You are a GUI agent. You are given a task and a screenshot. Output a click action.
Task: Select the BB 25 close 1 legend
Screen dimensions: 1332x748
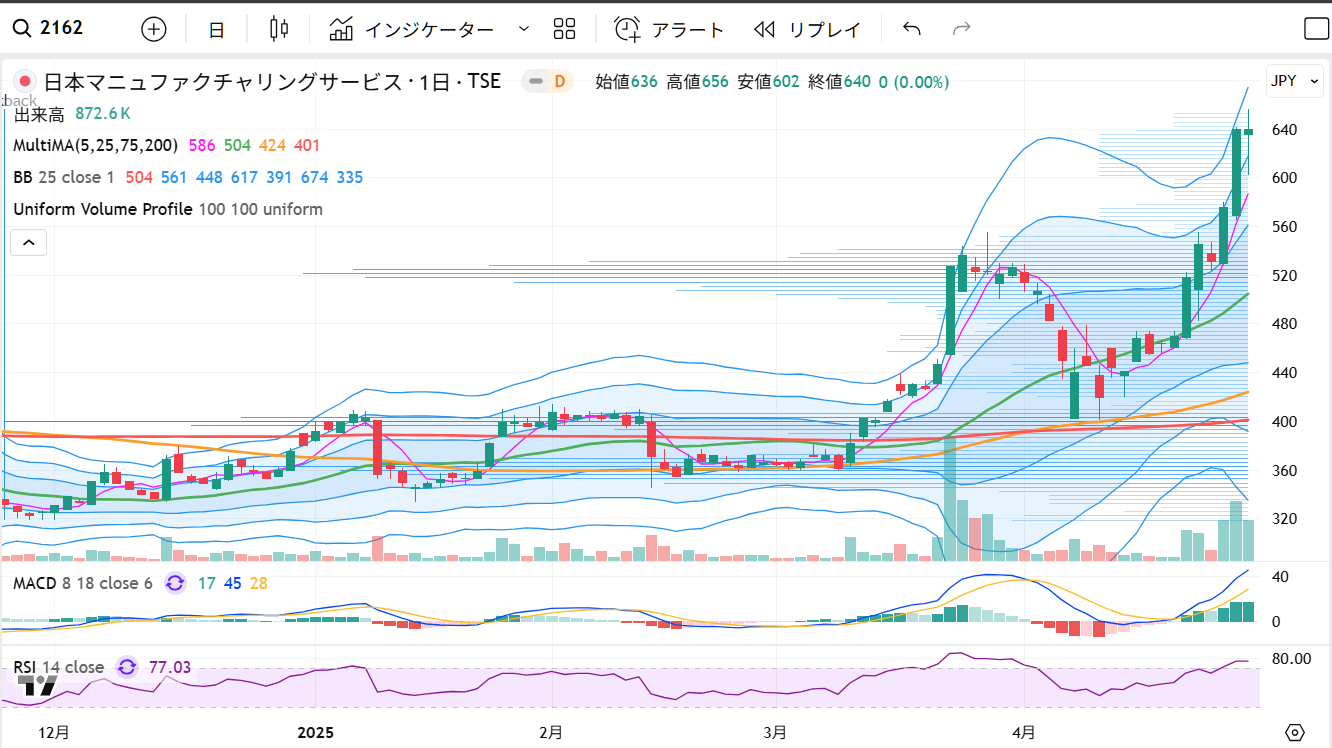point(64,178)
